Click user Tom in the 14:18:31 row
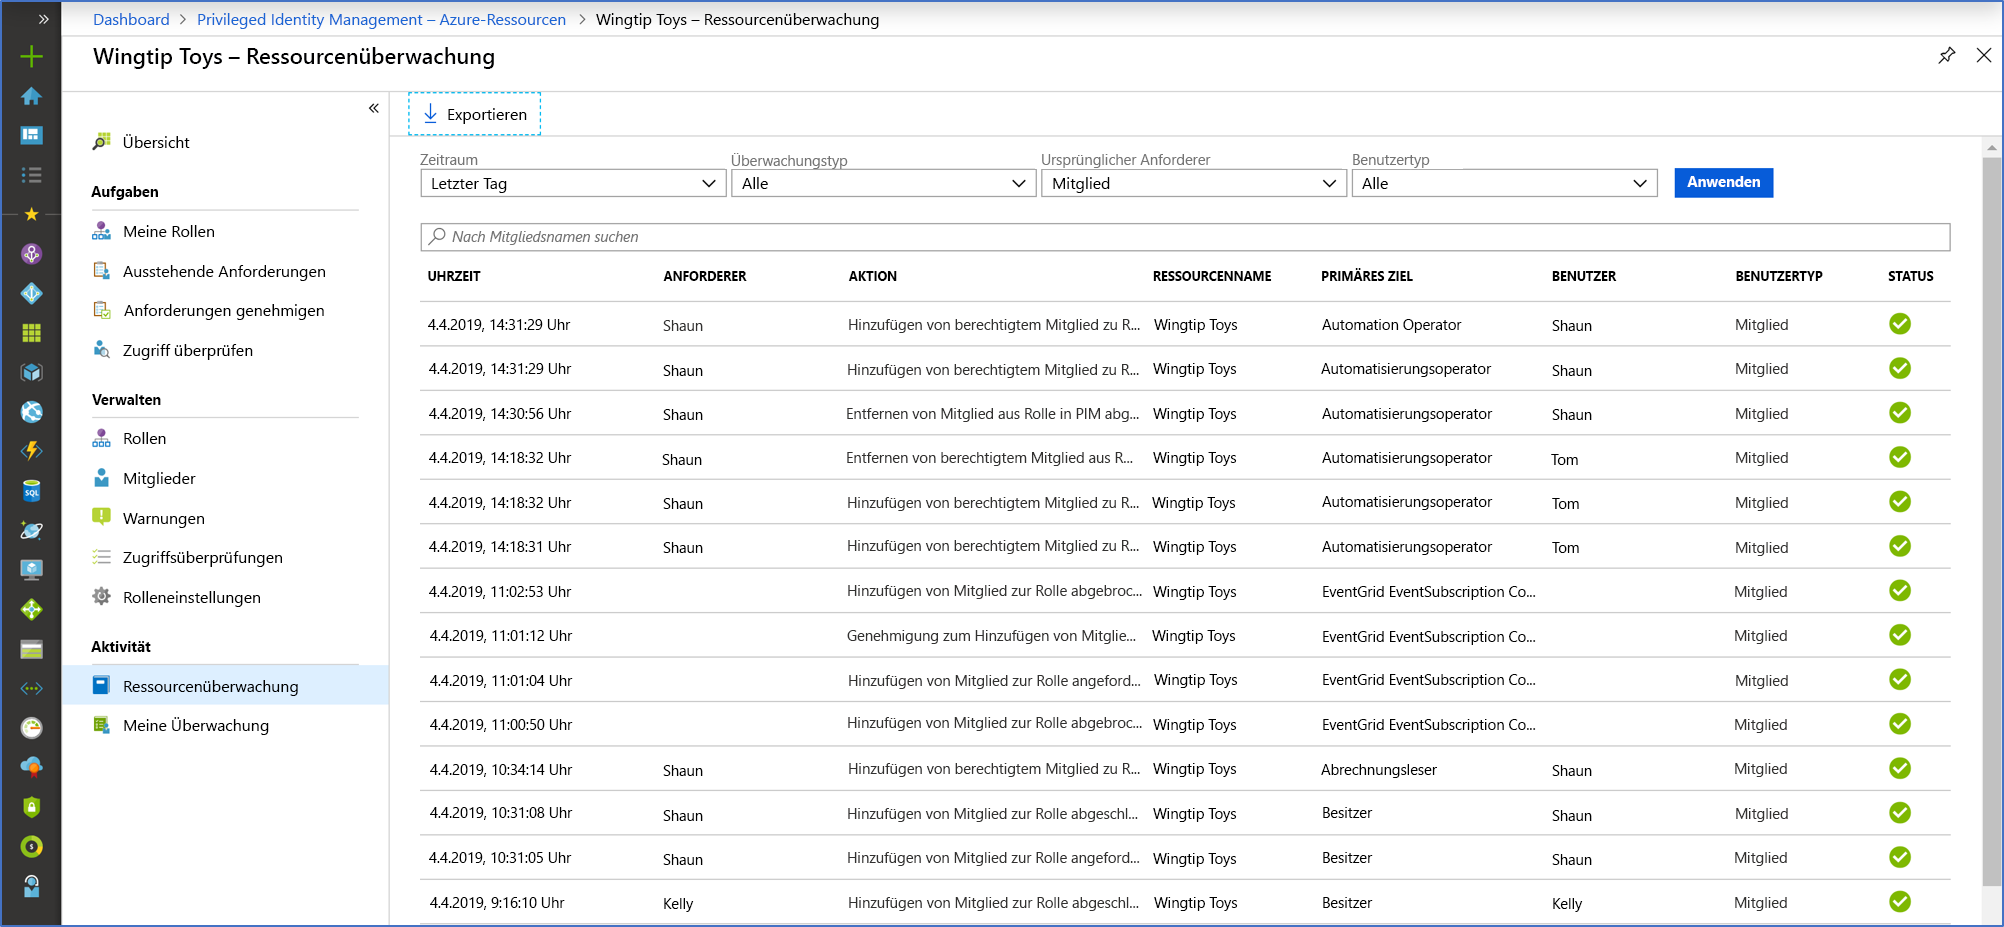The width and height of the screenshot is (2004, 927). click(x=1565, y=548)
